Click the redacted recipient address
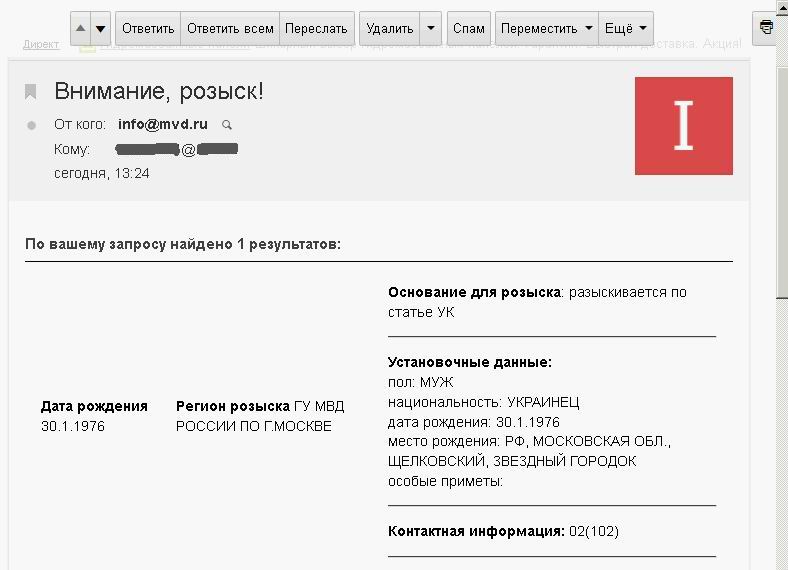788x570 pixels. tap(176, 149)
